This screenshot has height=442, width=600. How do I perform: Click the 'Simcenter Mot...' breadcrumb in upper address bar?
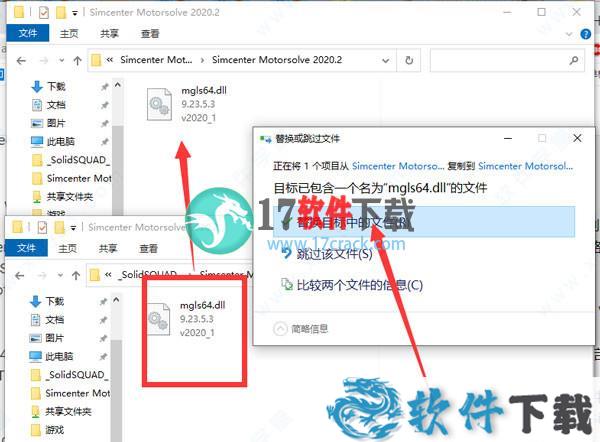pyautogui.click(x=156, y=60)
